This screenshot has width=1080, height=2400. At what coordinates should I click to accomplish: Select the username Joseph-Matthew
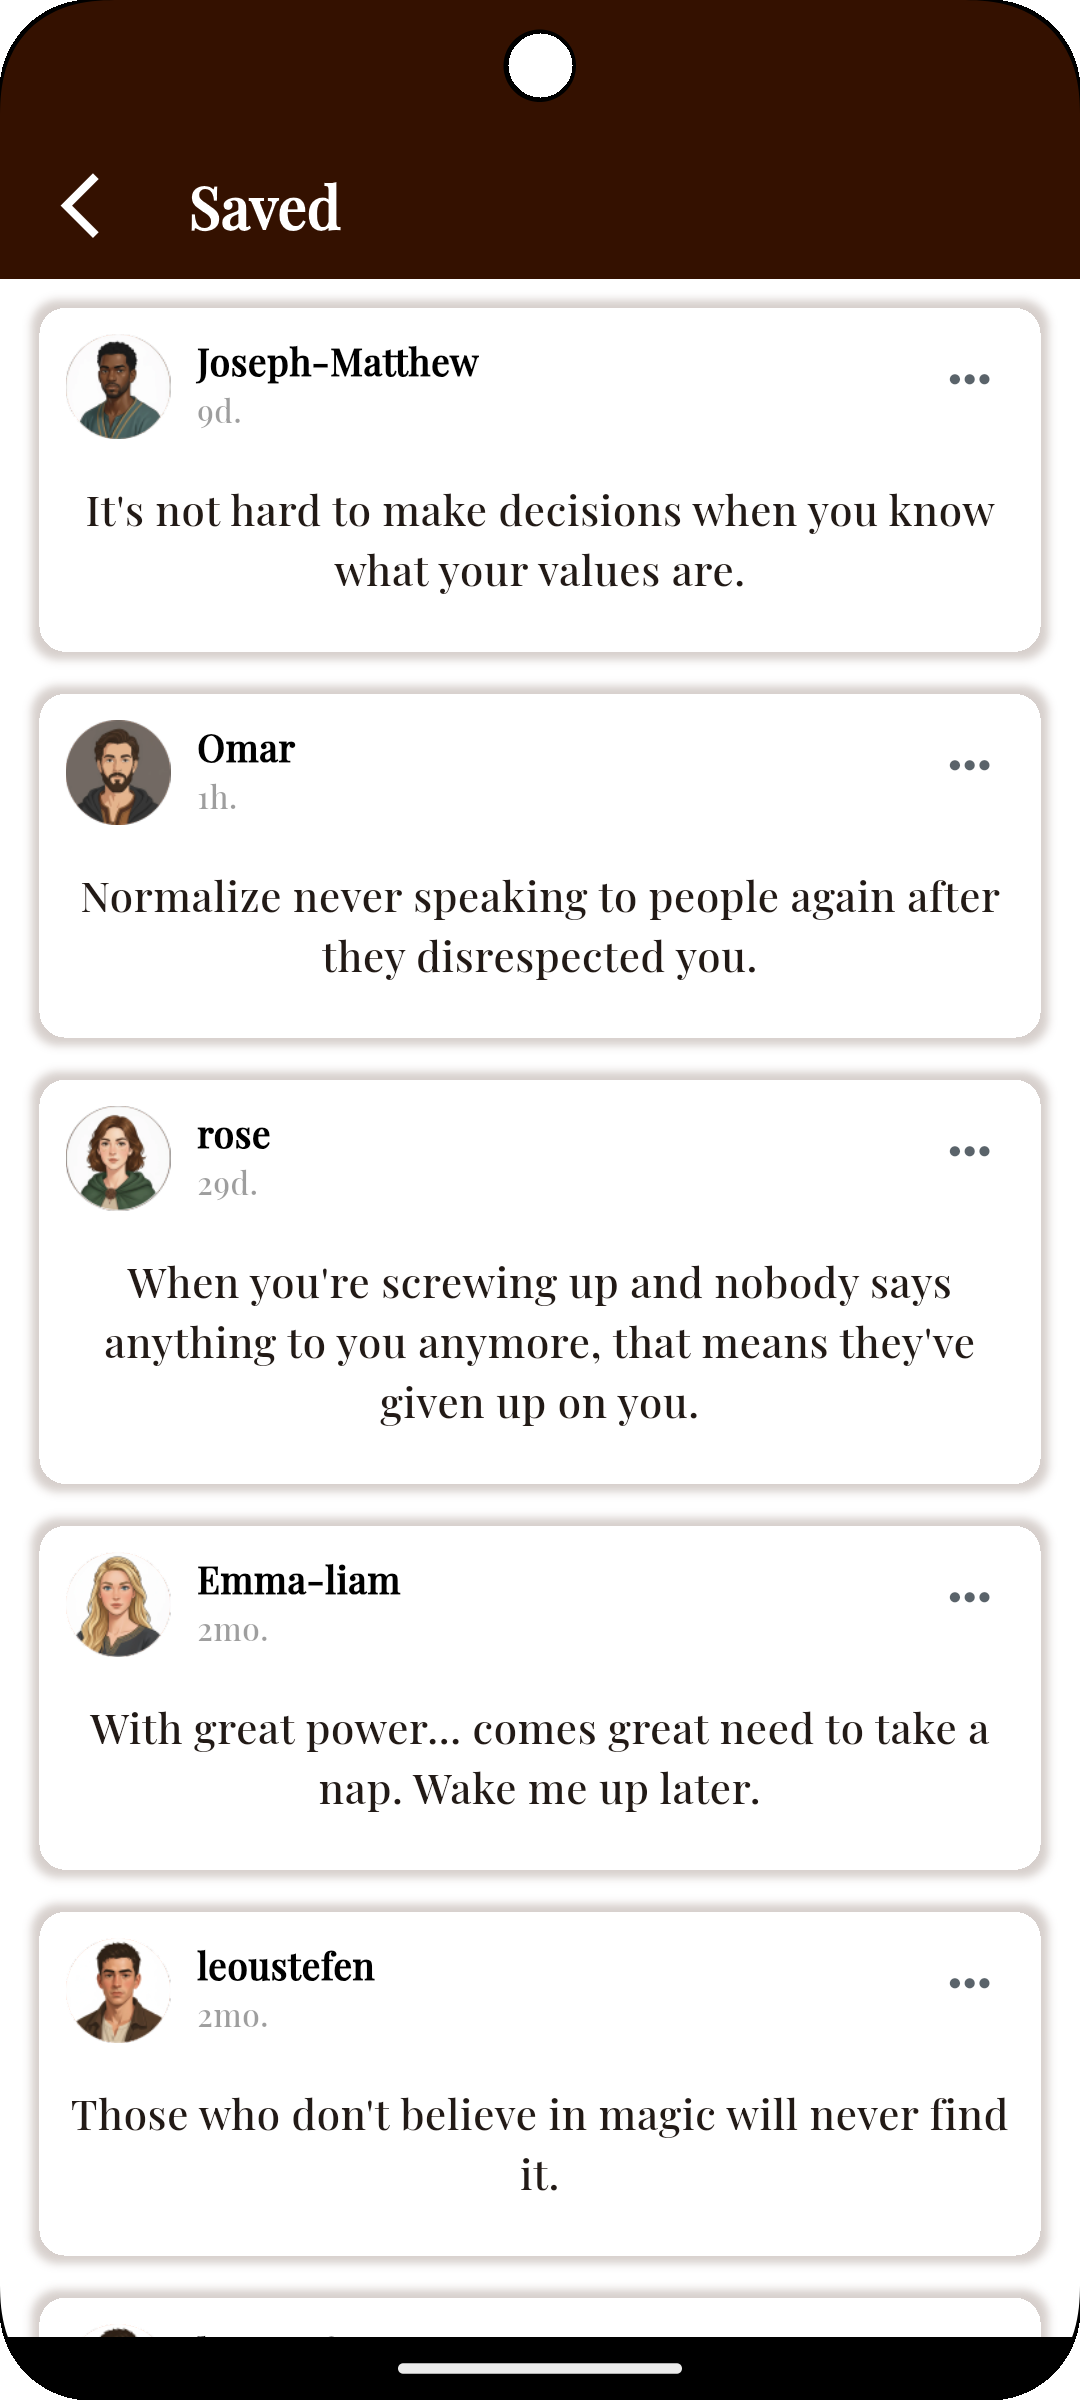point(337,362)
